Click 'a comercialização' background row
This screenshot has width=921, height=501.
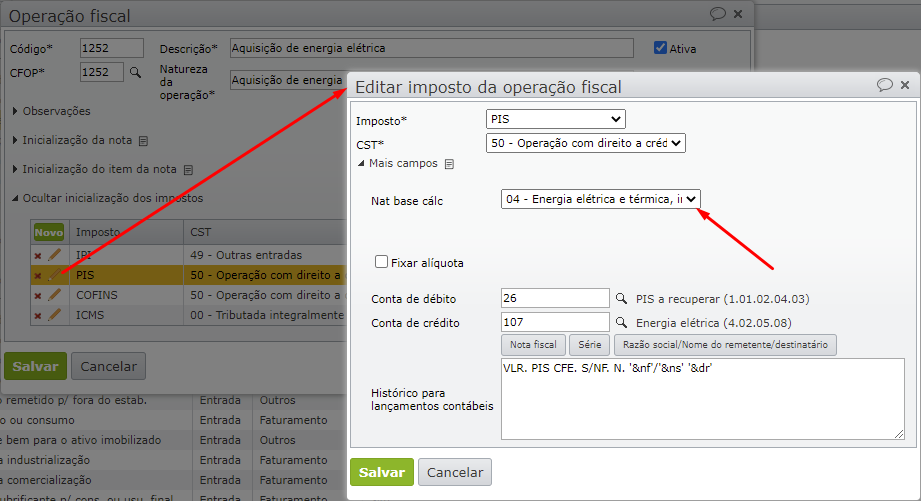pyautogui.click(x=46, y=480)
